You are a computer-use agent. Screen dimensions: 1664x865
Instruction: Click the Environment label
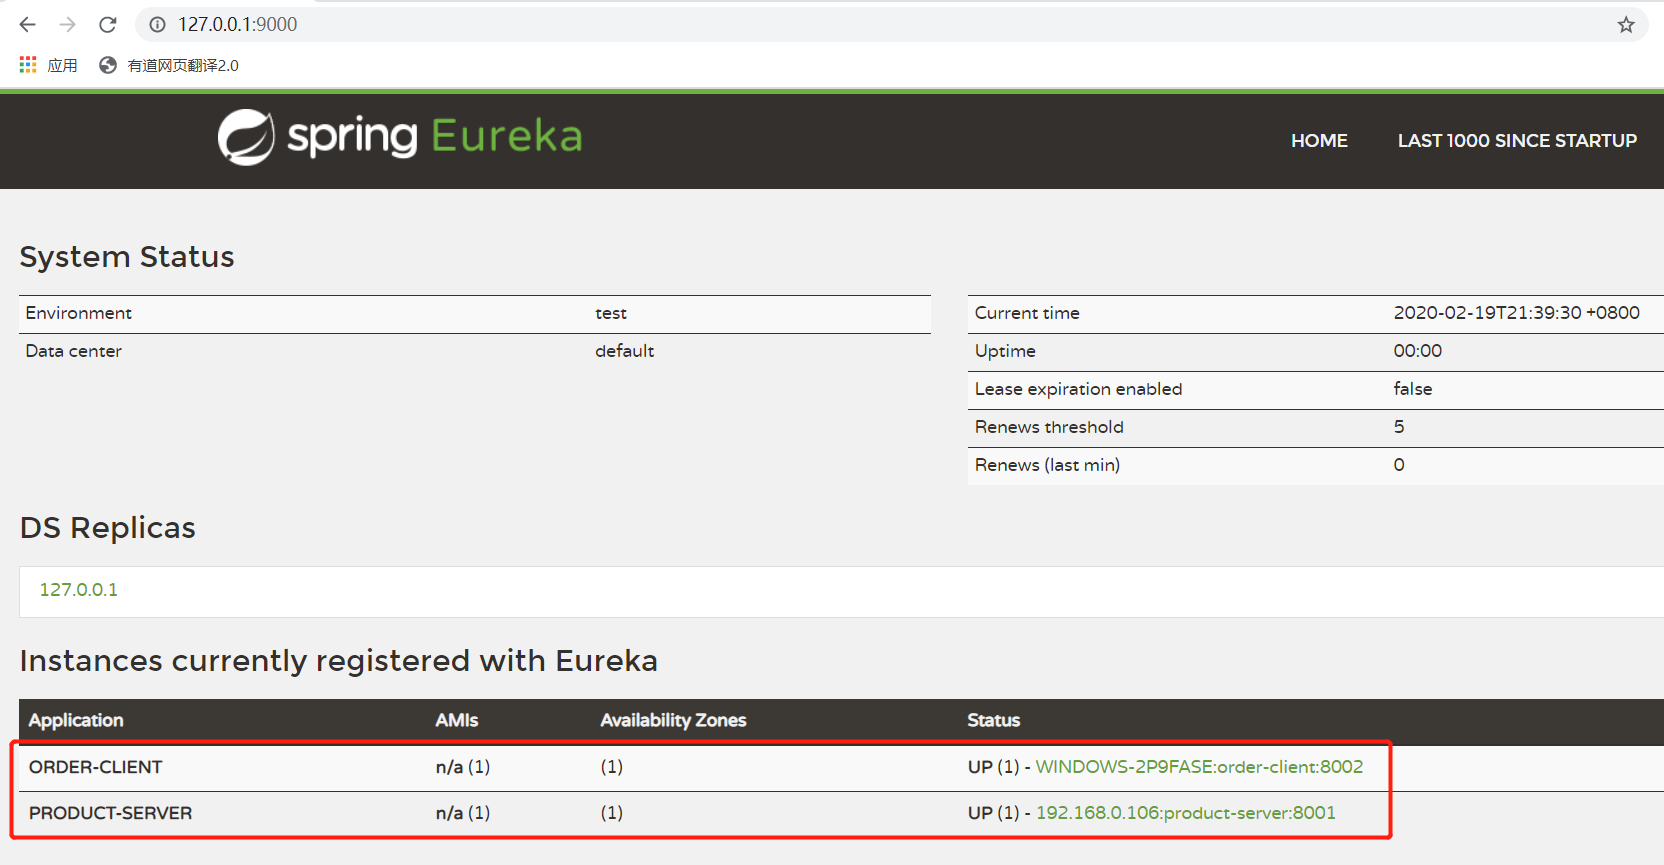click(78, 313)
